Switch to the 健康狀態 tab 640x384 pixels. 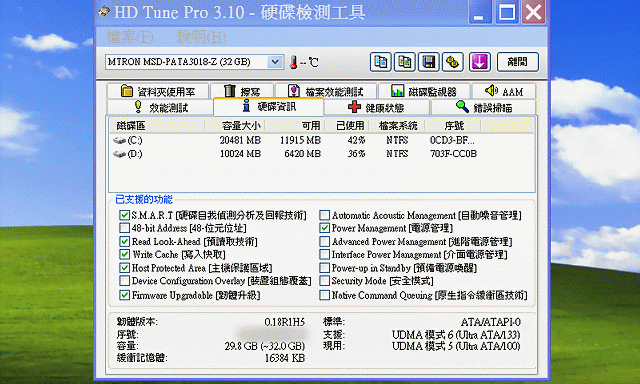tap(376, 107)
